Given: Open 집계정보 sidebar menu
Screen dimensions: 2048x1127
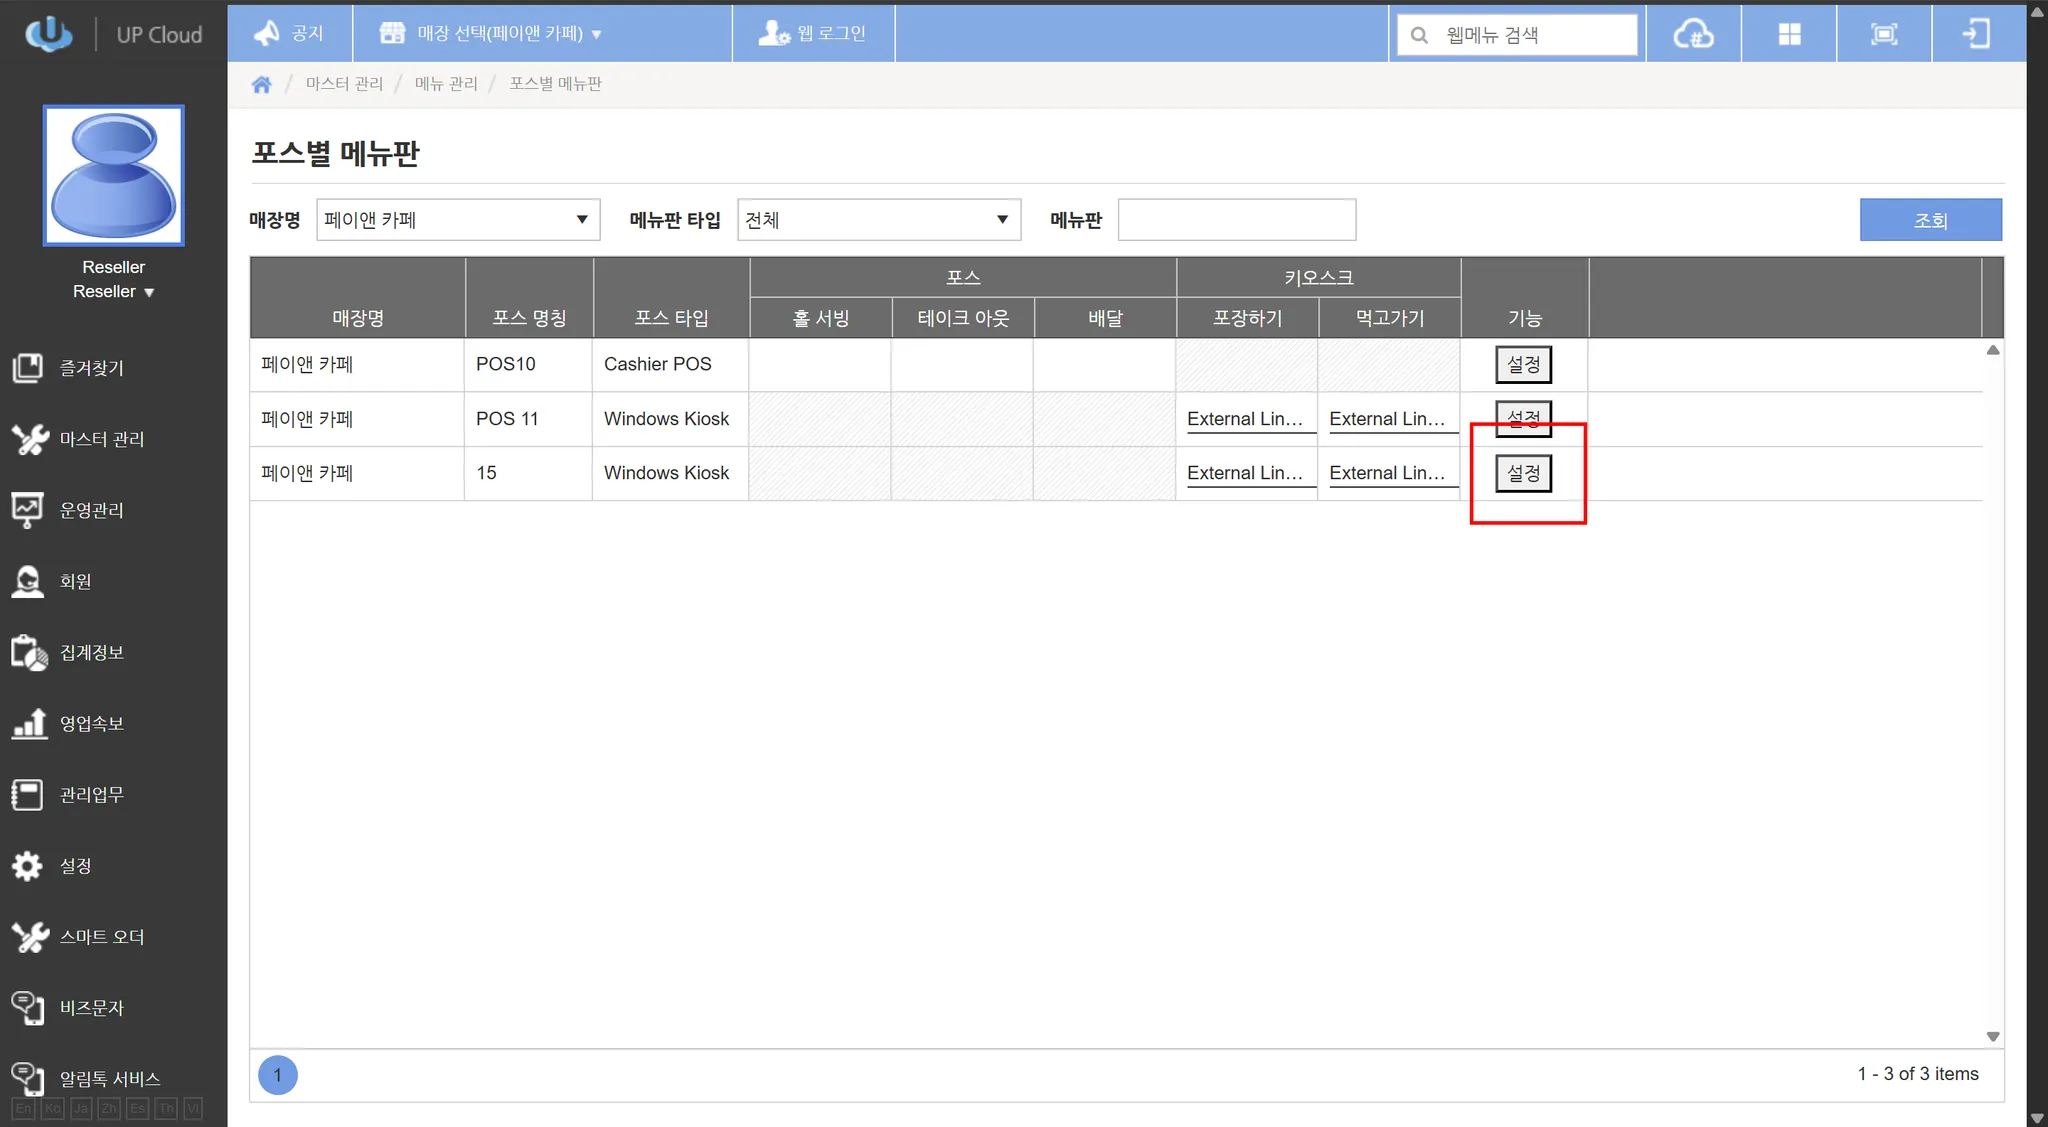Looking at the screenshot, I should (91, 653).
